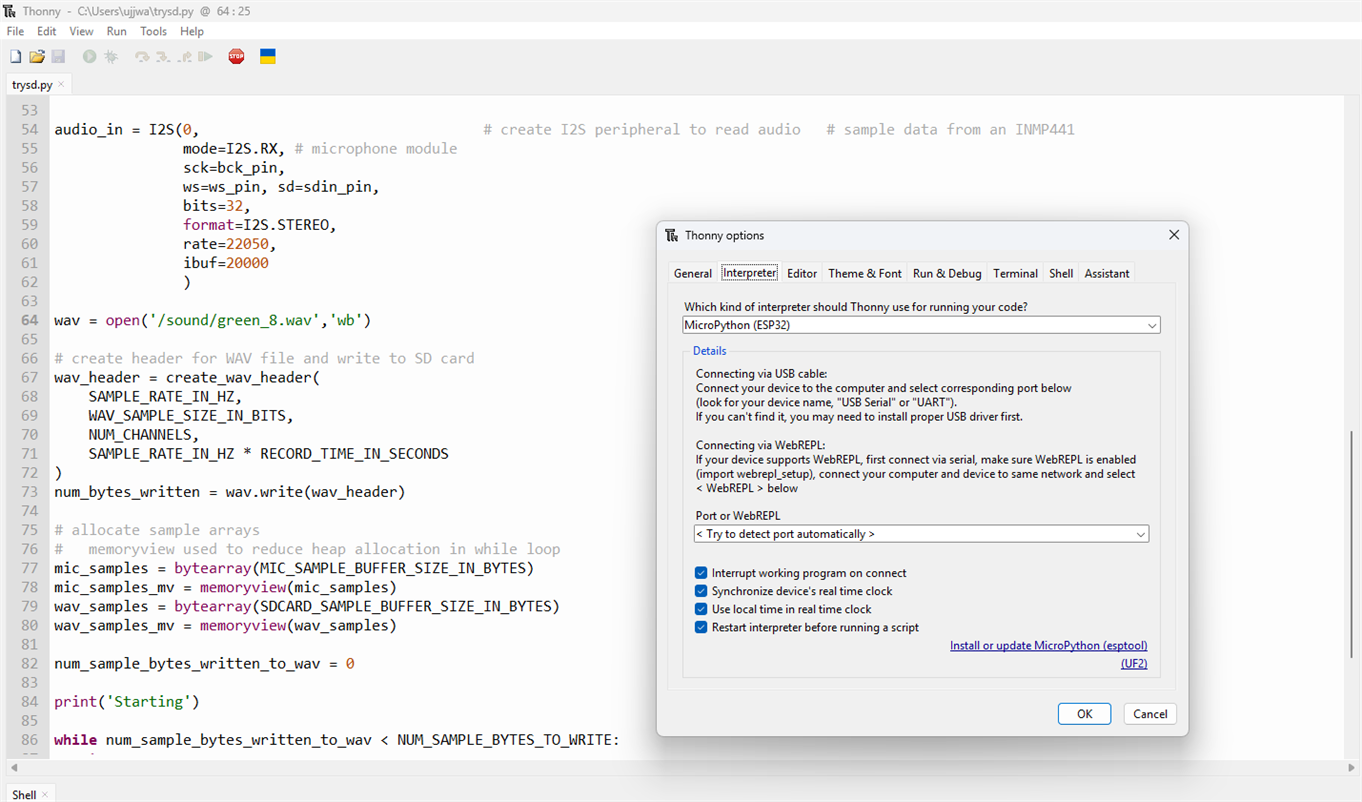The height and width of the screenshot is (802, 1362).
Task: Close the trysd.py editor tab
Action: 61,85
